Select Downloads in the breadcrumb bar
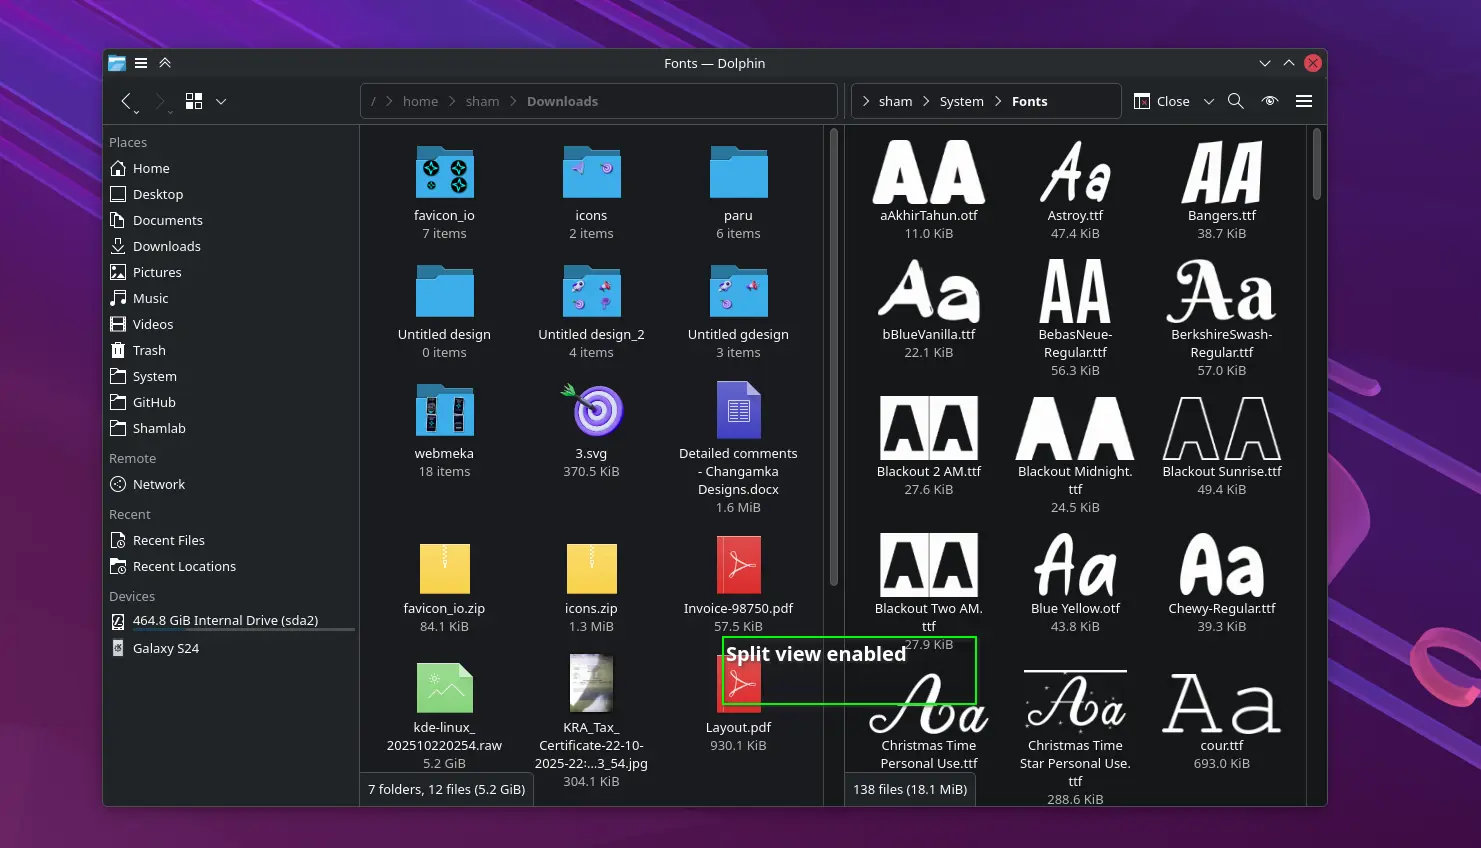Screen dimensions: 1481x848 coord(562,101)
